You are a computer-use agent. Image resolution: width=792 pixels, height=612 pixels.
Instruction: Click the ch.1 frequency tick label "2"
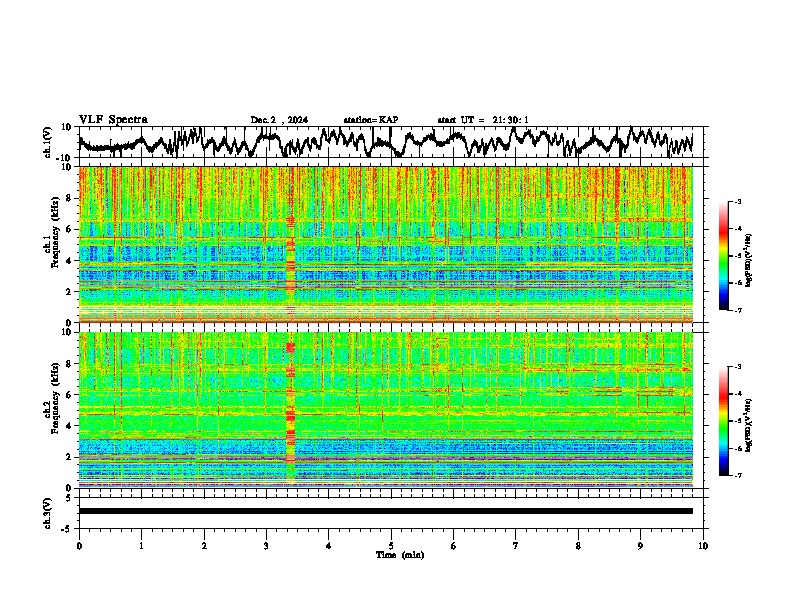70,291
